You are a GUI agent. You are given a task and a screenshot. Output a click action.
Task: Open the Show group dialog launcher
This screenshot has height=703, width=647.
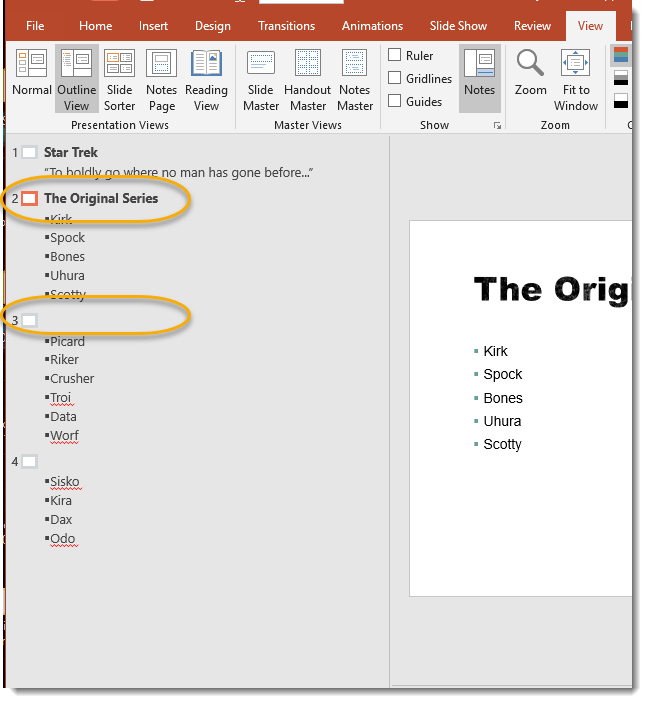(x=497, y=126)
